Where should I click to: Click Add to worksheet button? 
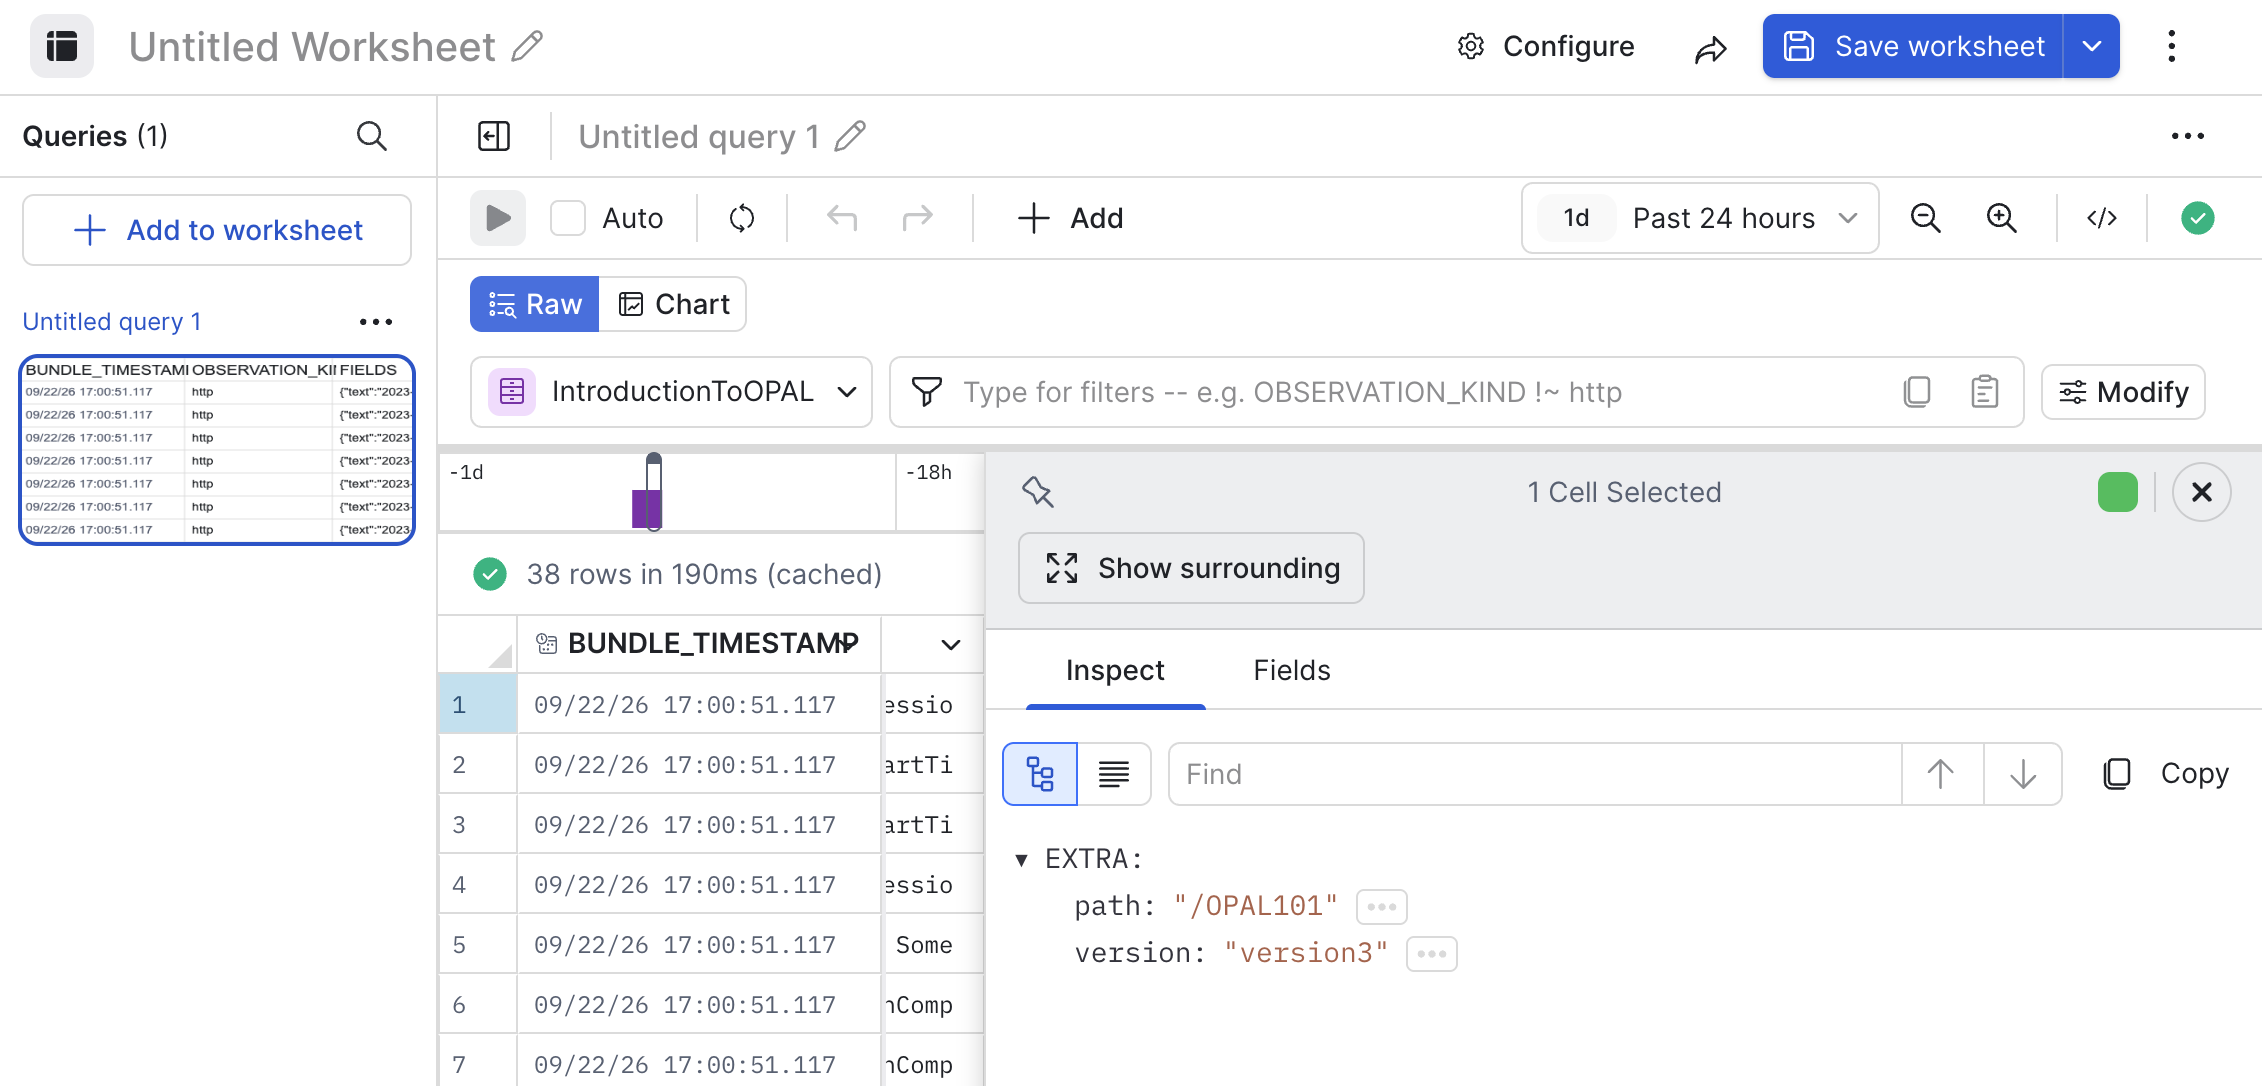217,230
